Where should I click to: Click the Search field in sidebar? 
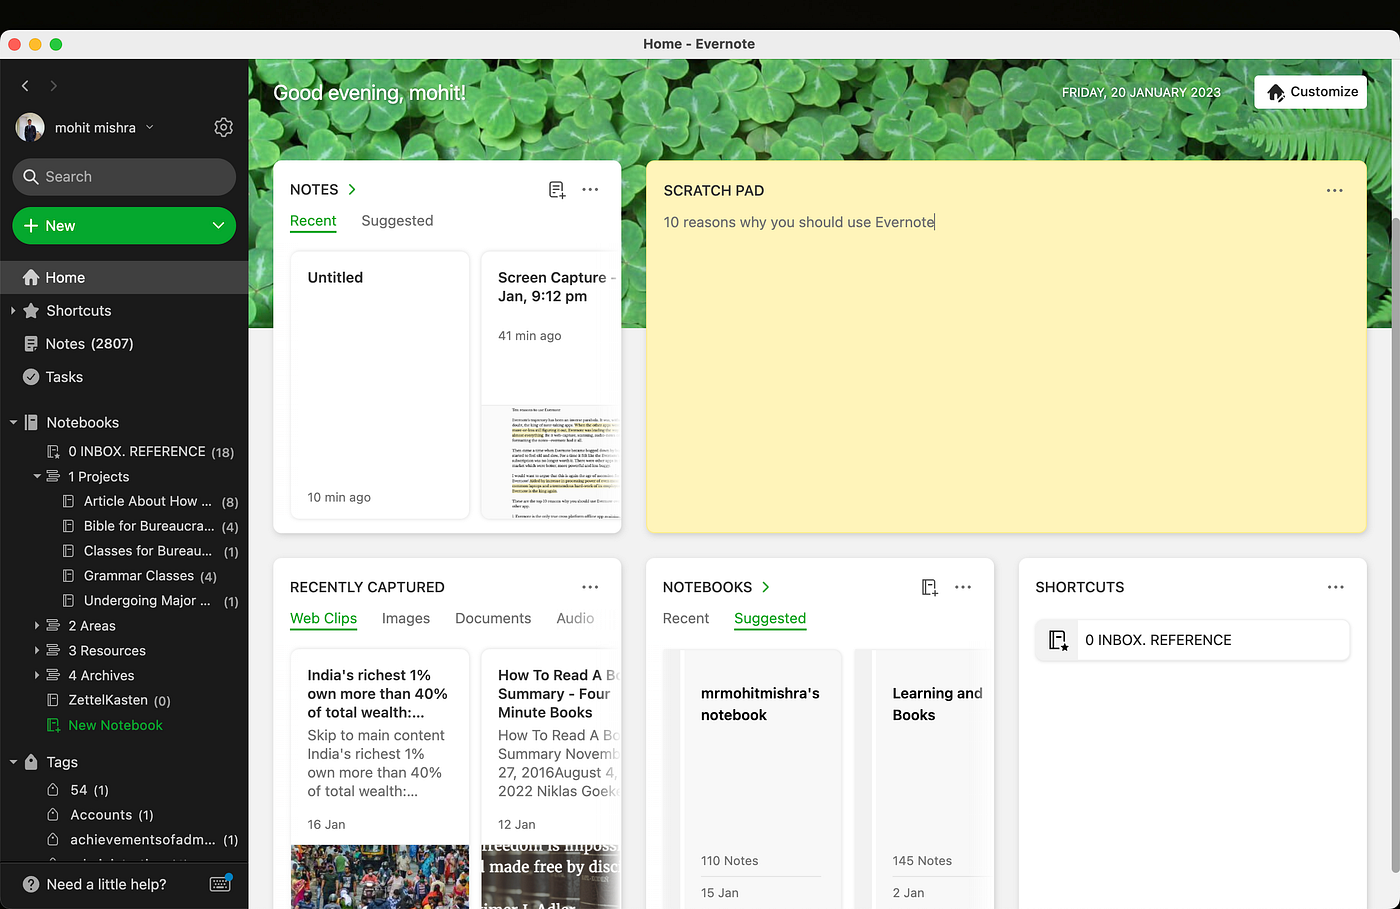pos(124,177)
